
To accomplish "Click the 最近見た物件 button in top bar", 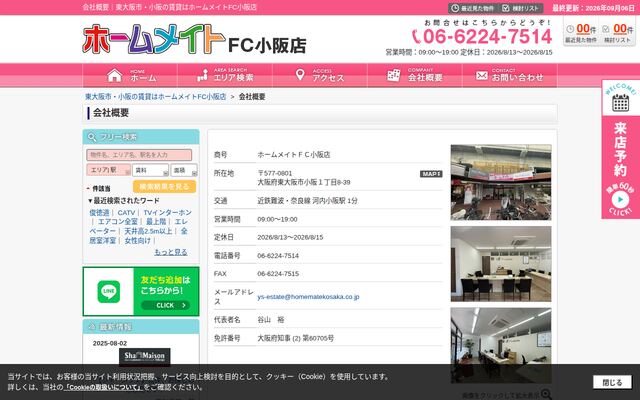I will coord(473,8).
